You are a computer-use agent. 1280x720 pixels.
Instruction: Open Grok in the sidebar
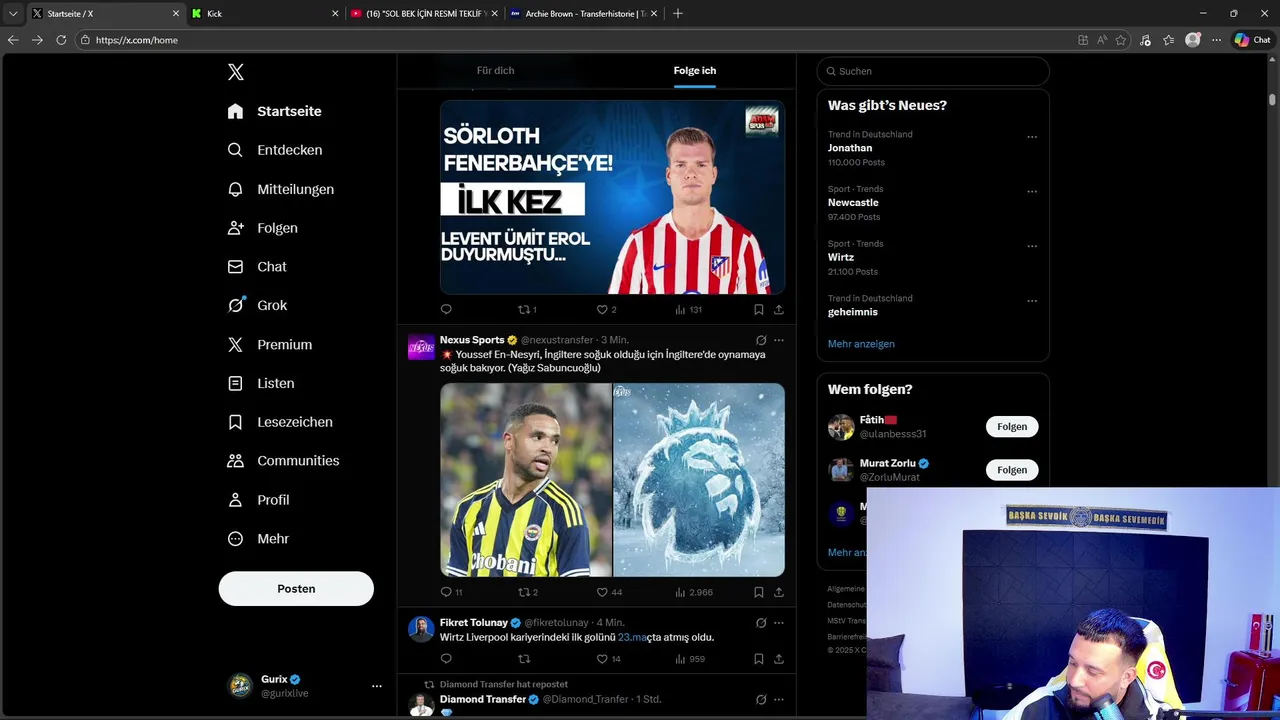[257, 306]
